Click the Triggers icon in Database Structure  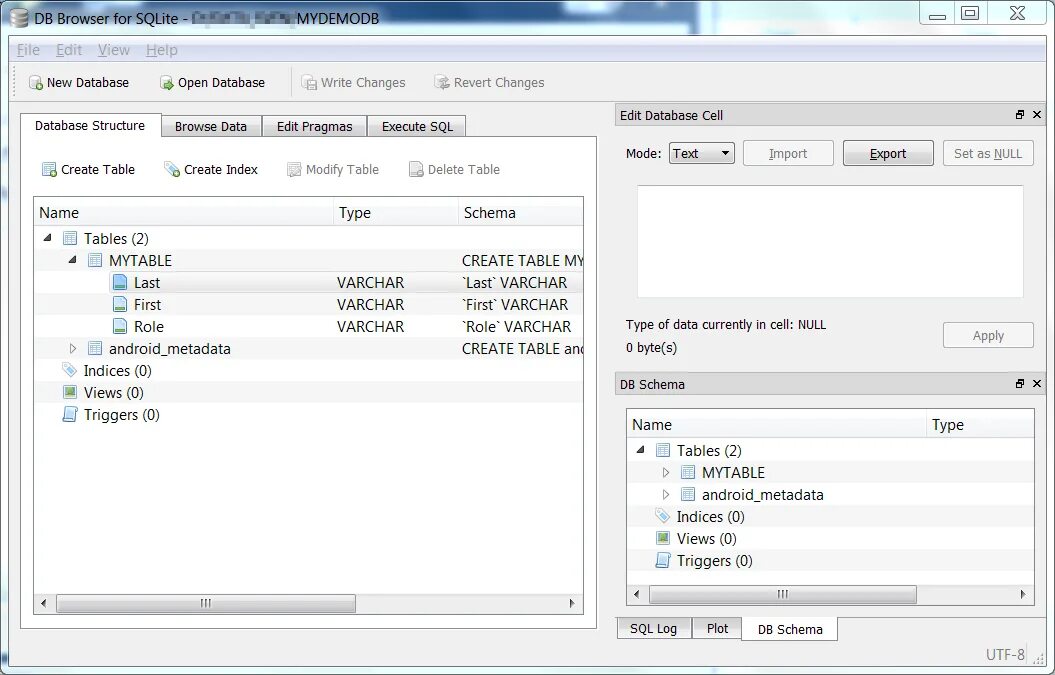(70, 415)
